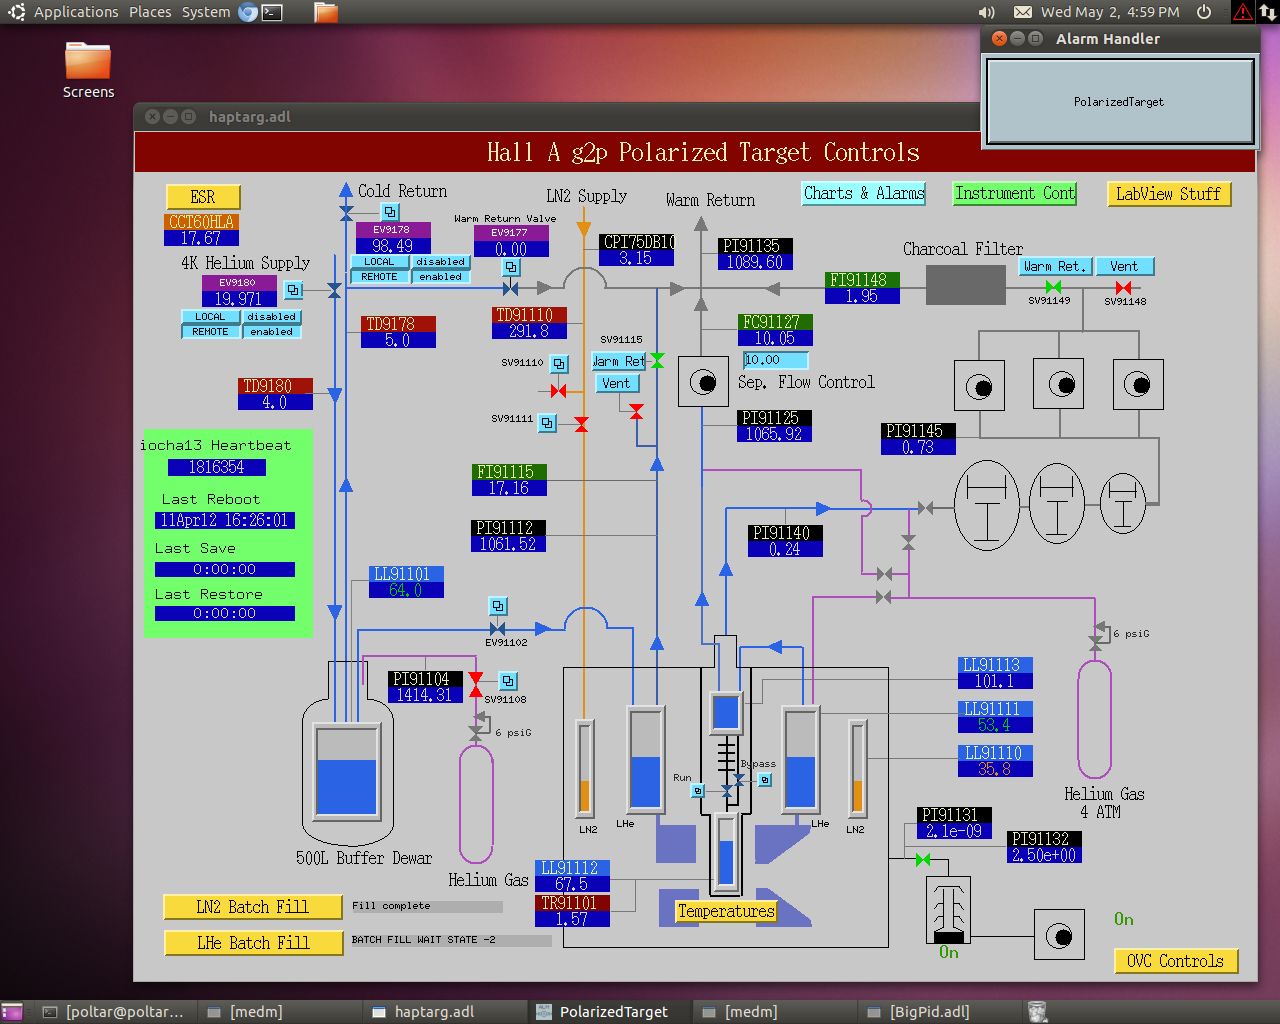Image resolution: width=1280 pixels, height=1024 pixels.
Task: Open SV91110 related display icon
Action: point(559,364)
